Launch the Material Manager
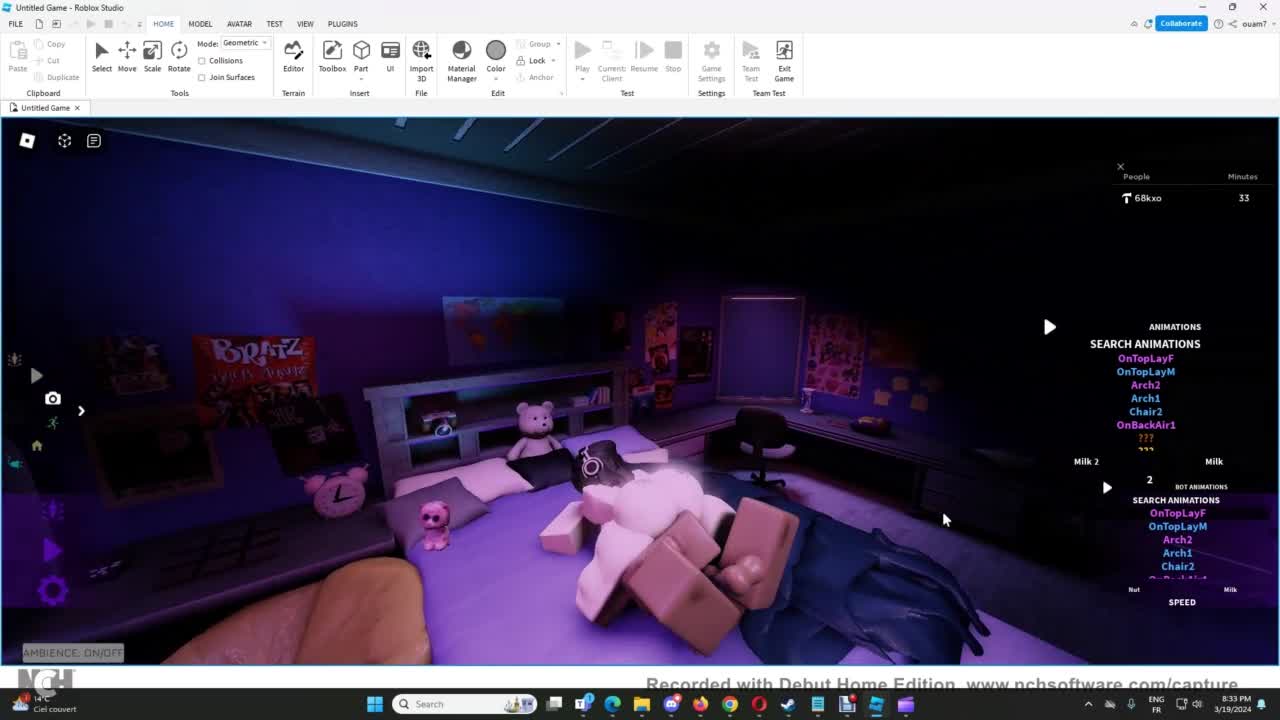This screenshot has width=1280, height=720. click(461, 58)
